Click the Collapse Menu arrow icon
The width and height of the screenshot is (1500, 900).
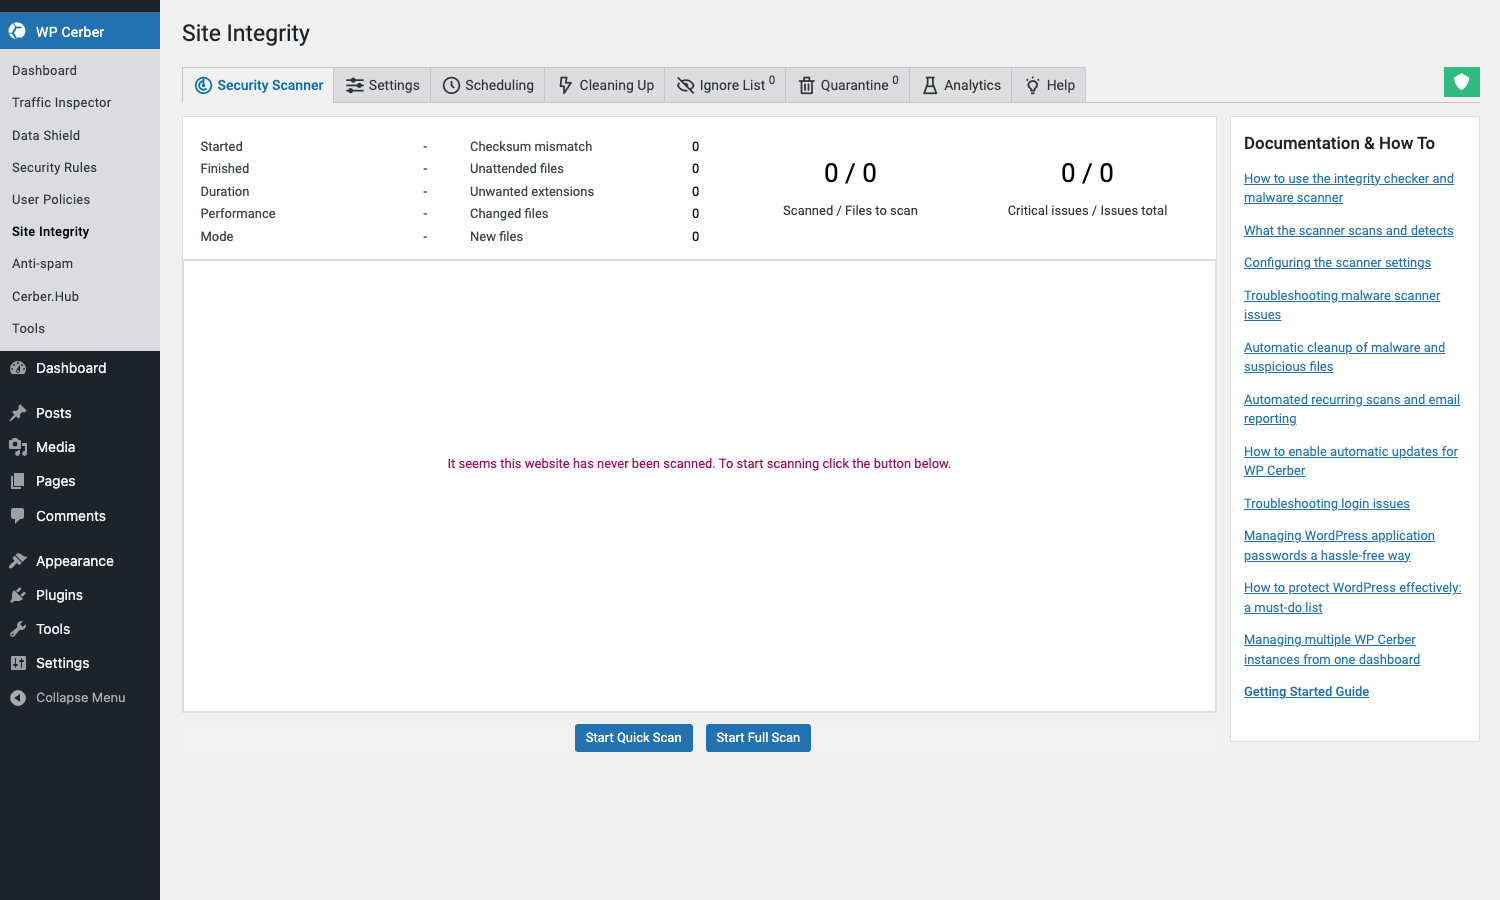click(x=18, y=698)
